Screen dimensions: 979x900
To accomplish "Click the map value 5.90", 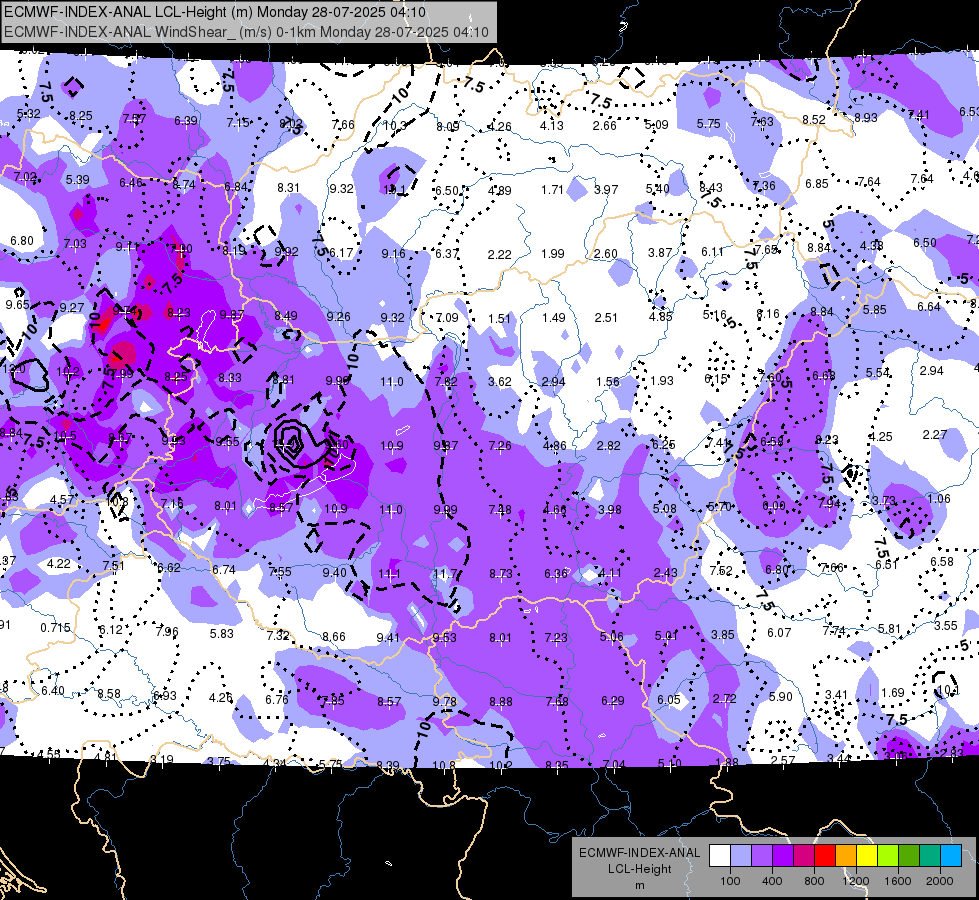I will pyautogui.click(x=780, y=696).
